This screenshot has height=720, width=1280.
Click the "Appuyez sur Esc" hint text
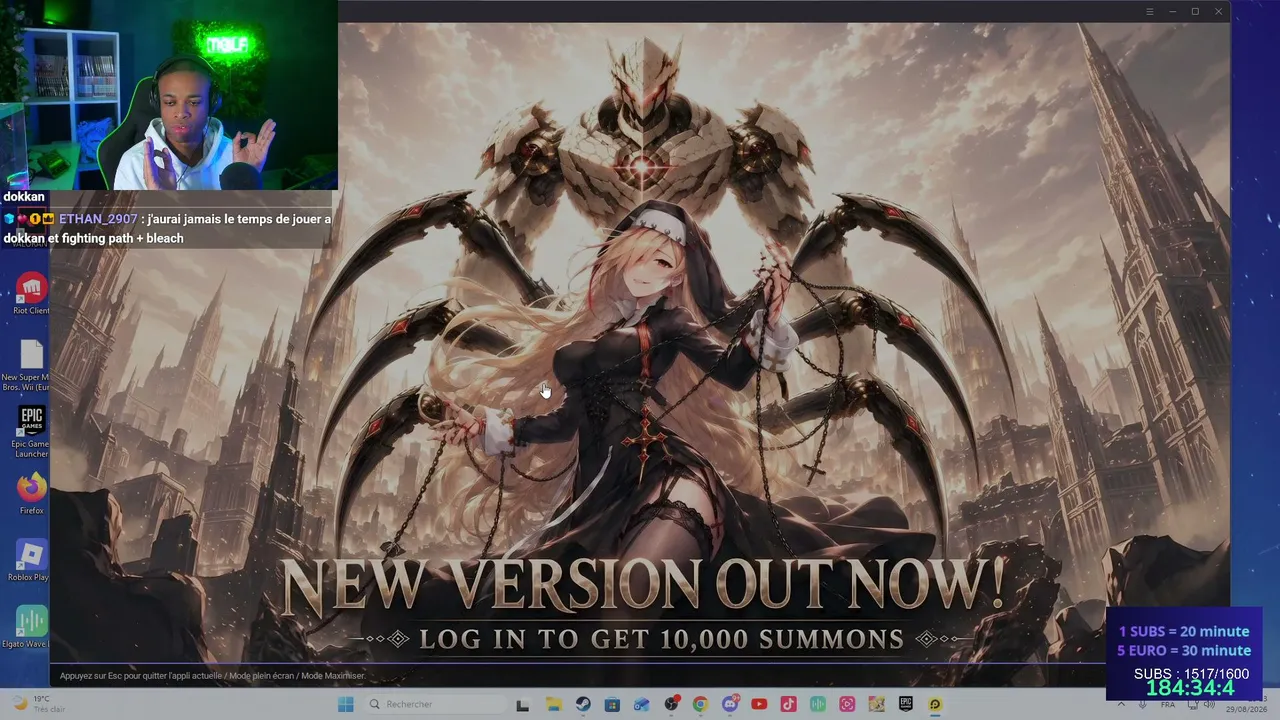pos(212,676)
